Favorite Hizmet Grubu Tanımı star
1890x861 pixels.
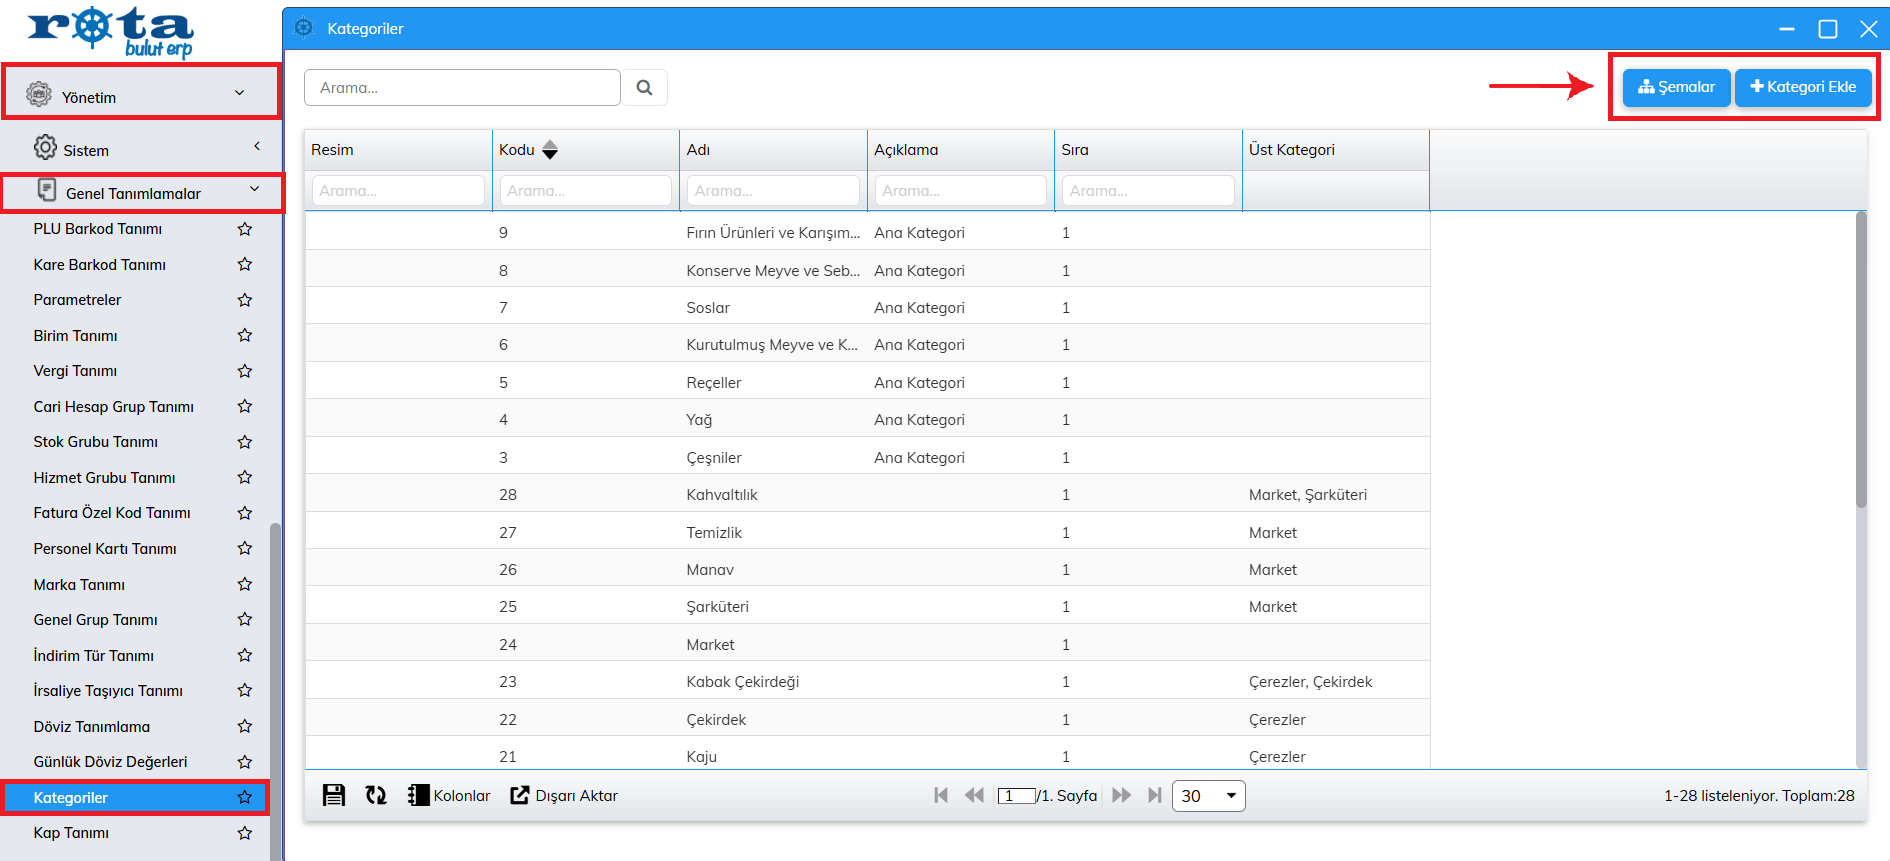pyautogui.click(x=245, y=477)
